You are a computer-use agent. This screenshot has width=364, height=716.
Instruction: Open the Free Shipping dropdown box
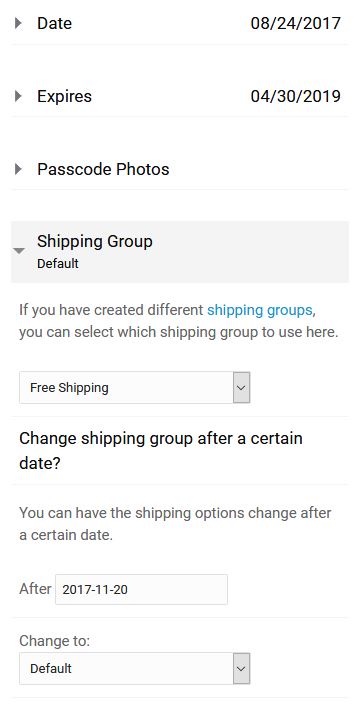[x=134, y=387]
